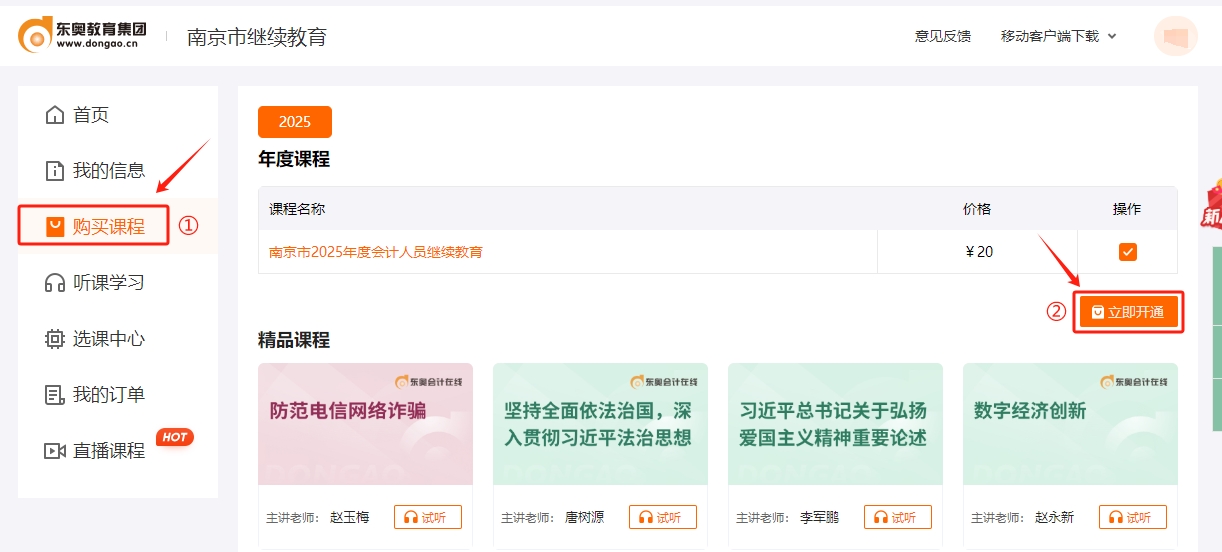The image size is (1222, 552).
Task: Click the Dongao Education Group logo
Action: (82, 35)
